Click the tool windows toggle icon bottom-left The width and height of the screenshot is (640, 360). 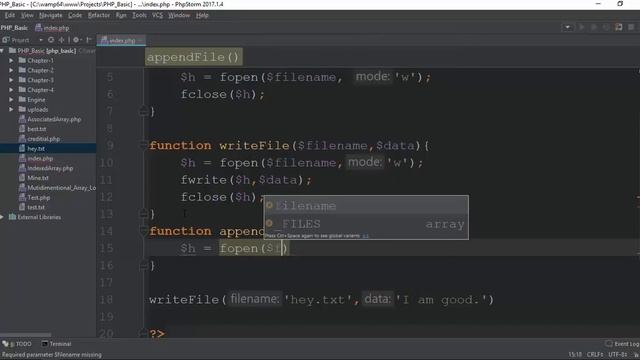pyautogui.click(x=5, y=344)
